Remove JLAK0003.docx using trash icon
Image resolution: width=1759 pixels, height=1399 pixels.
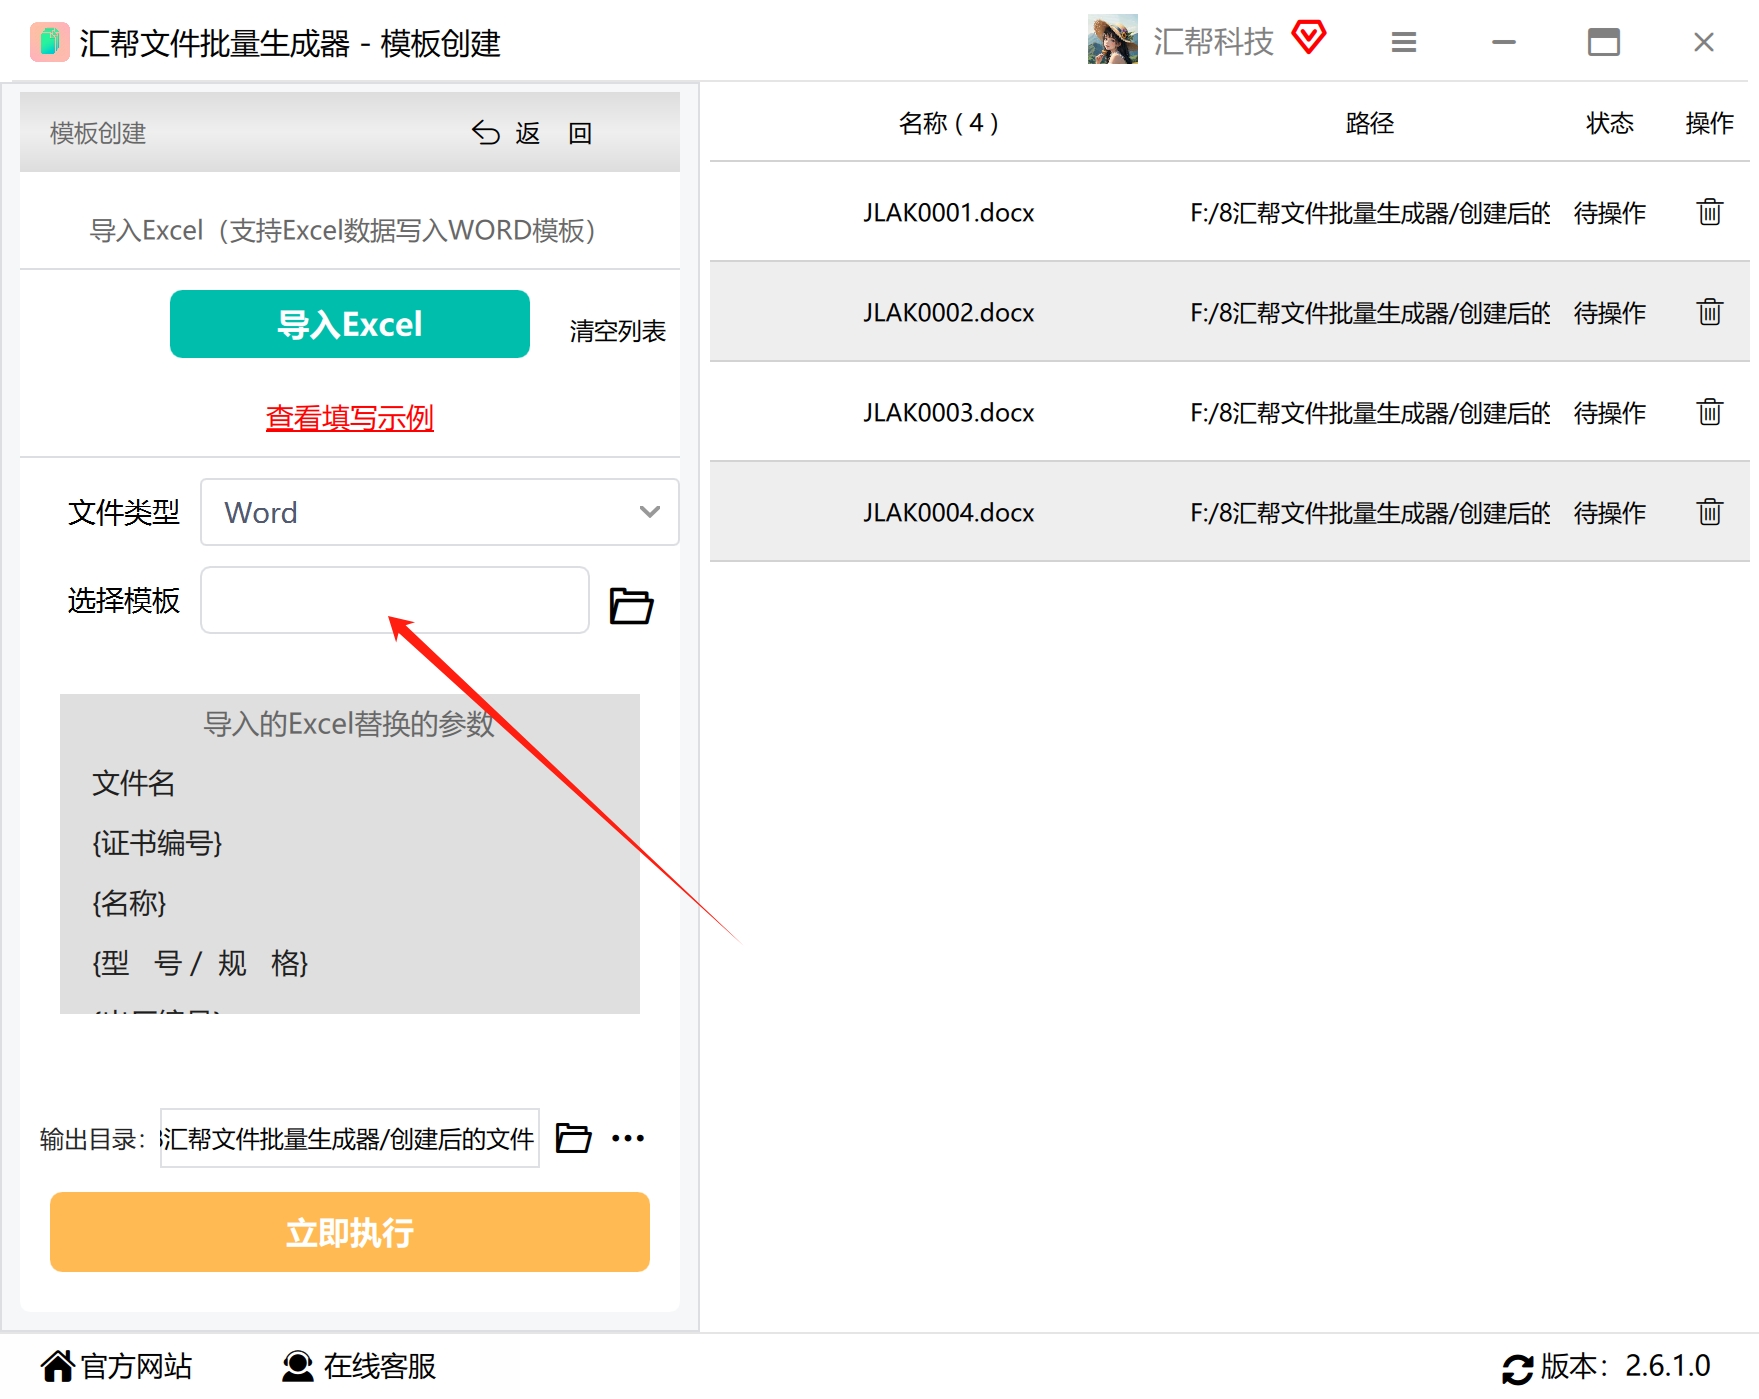tap(1709, 412)
